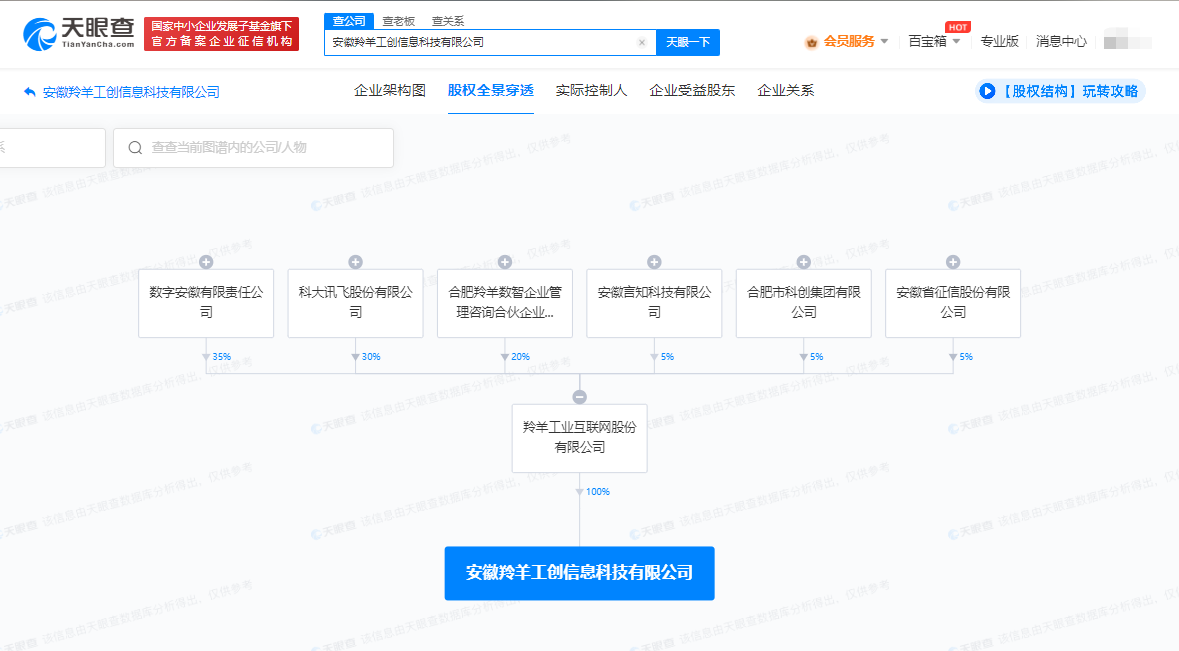Screen dimensions: 1179x651
Task: Click the 天眼一下 search button
Action: click(x=688, y=43)
